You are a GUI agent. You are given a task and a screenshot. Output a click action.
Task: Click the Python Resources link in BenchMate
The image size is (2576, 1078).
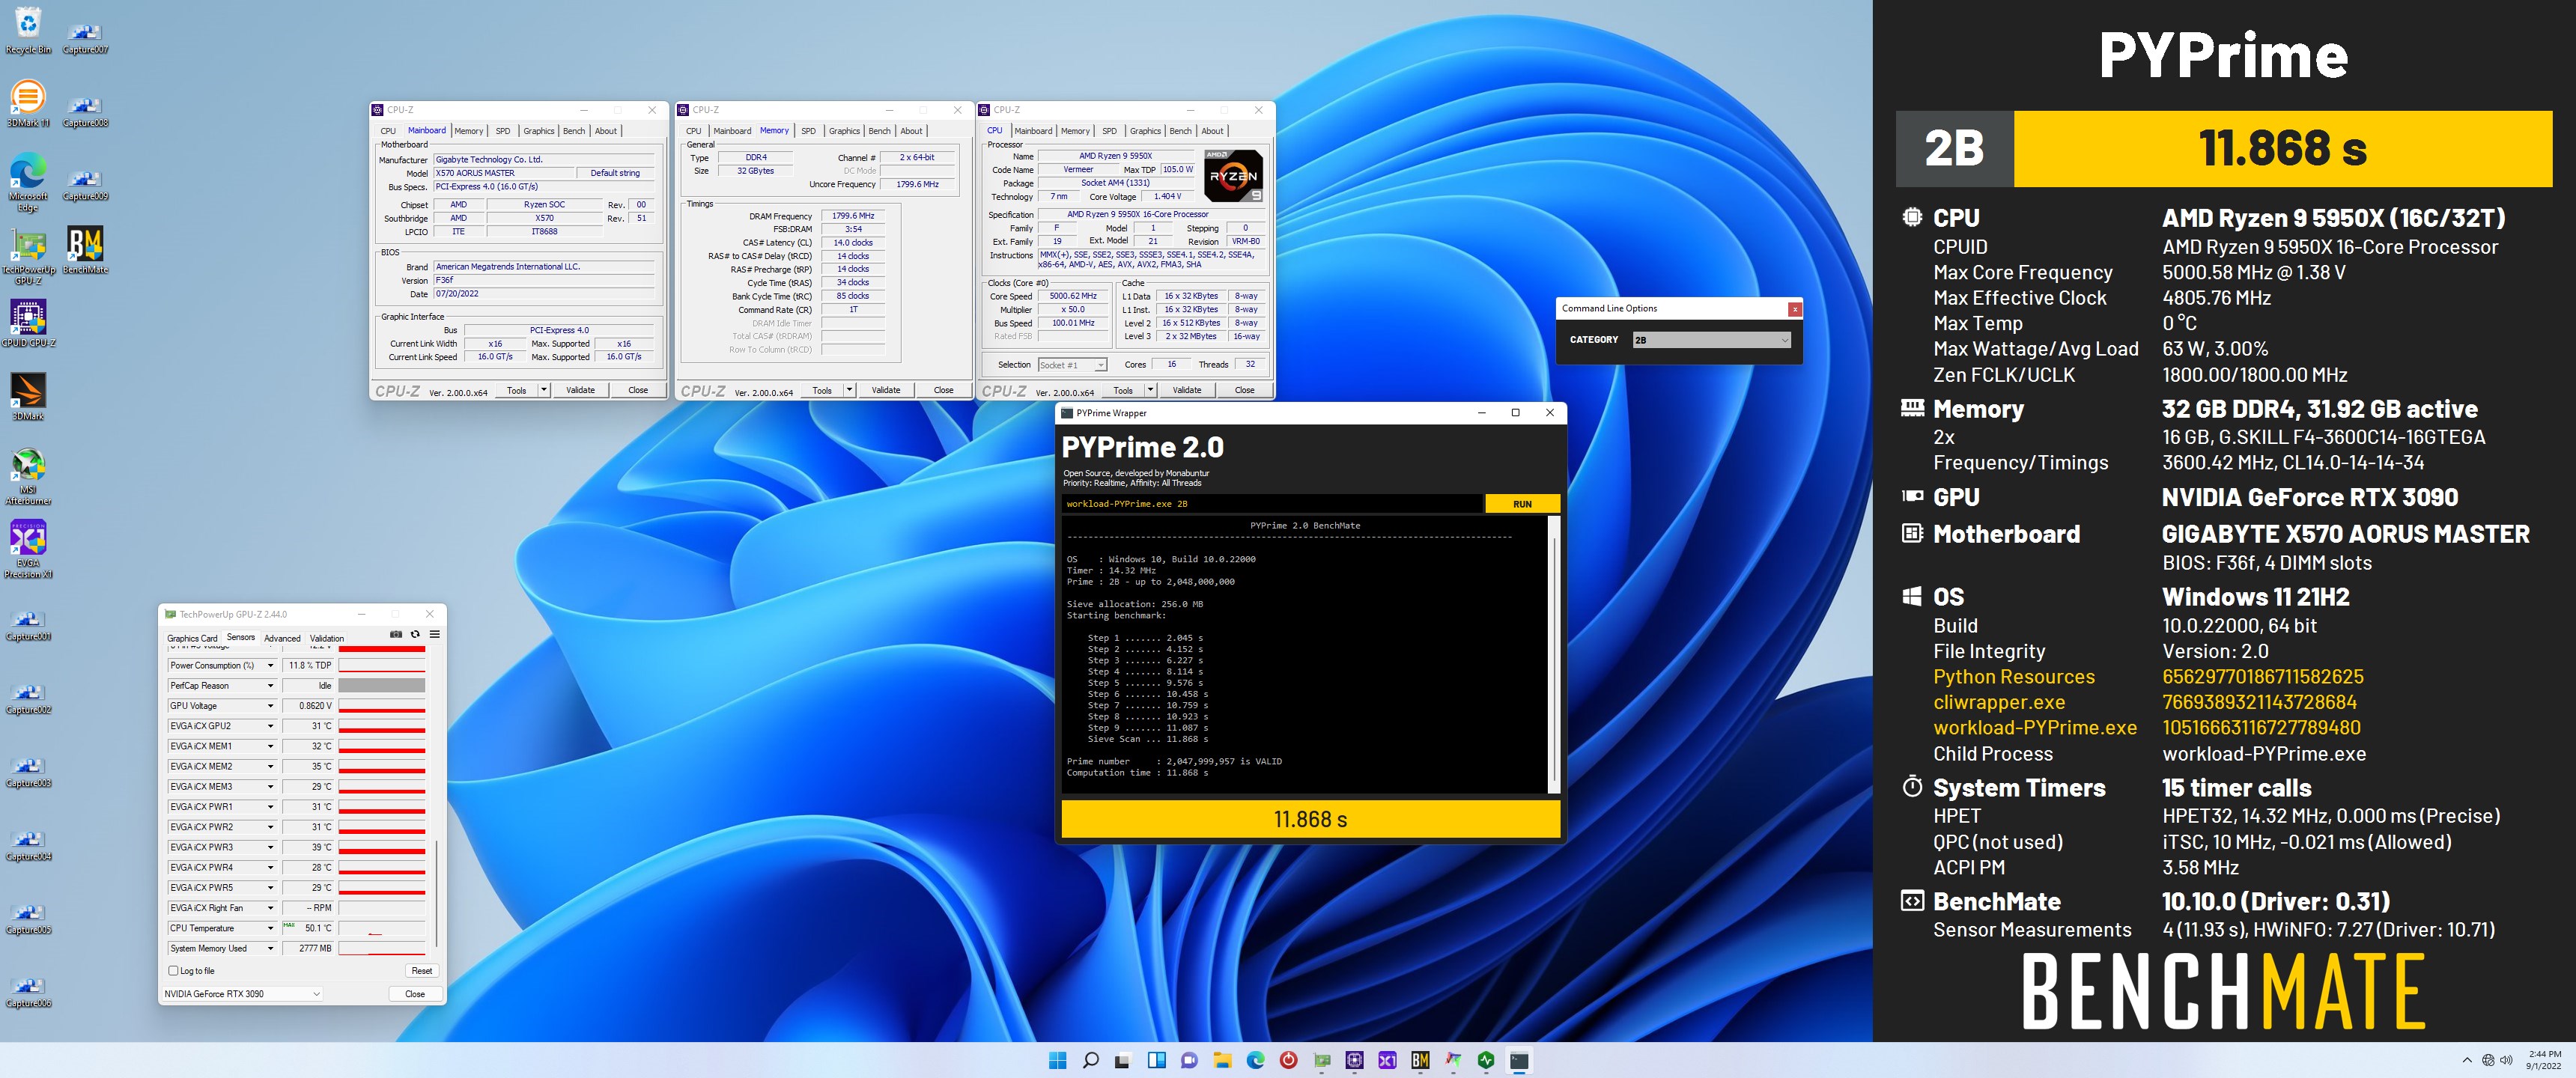(x=2014, y=677)
